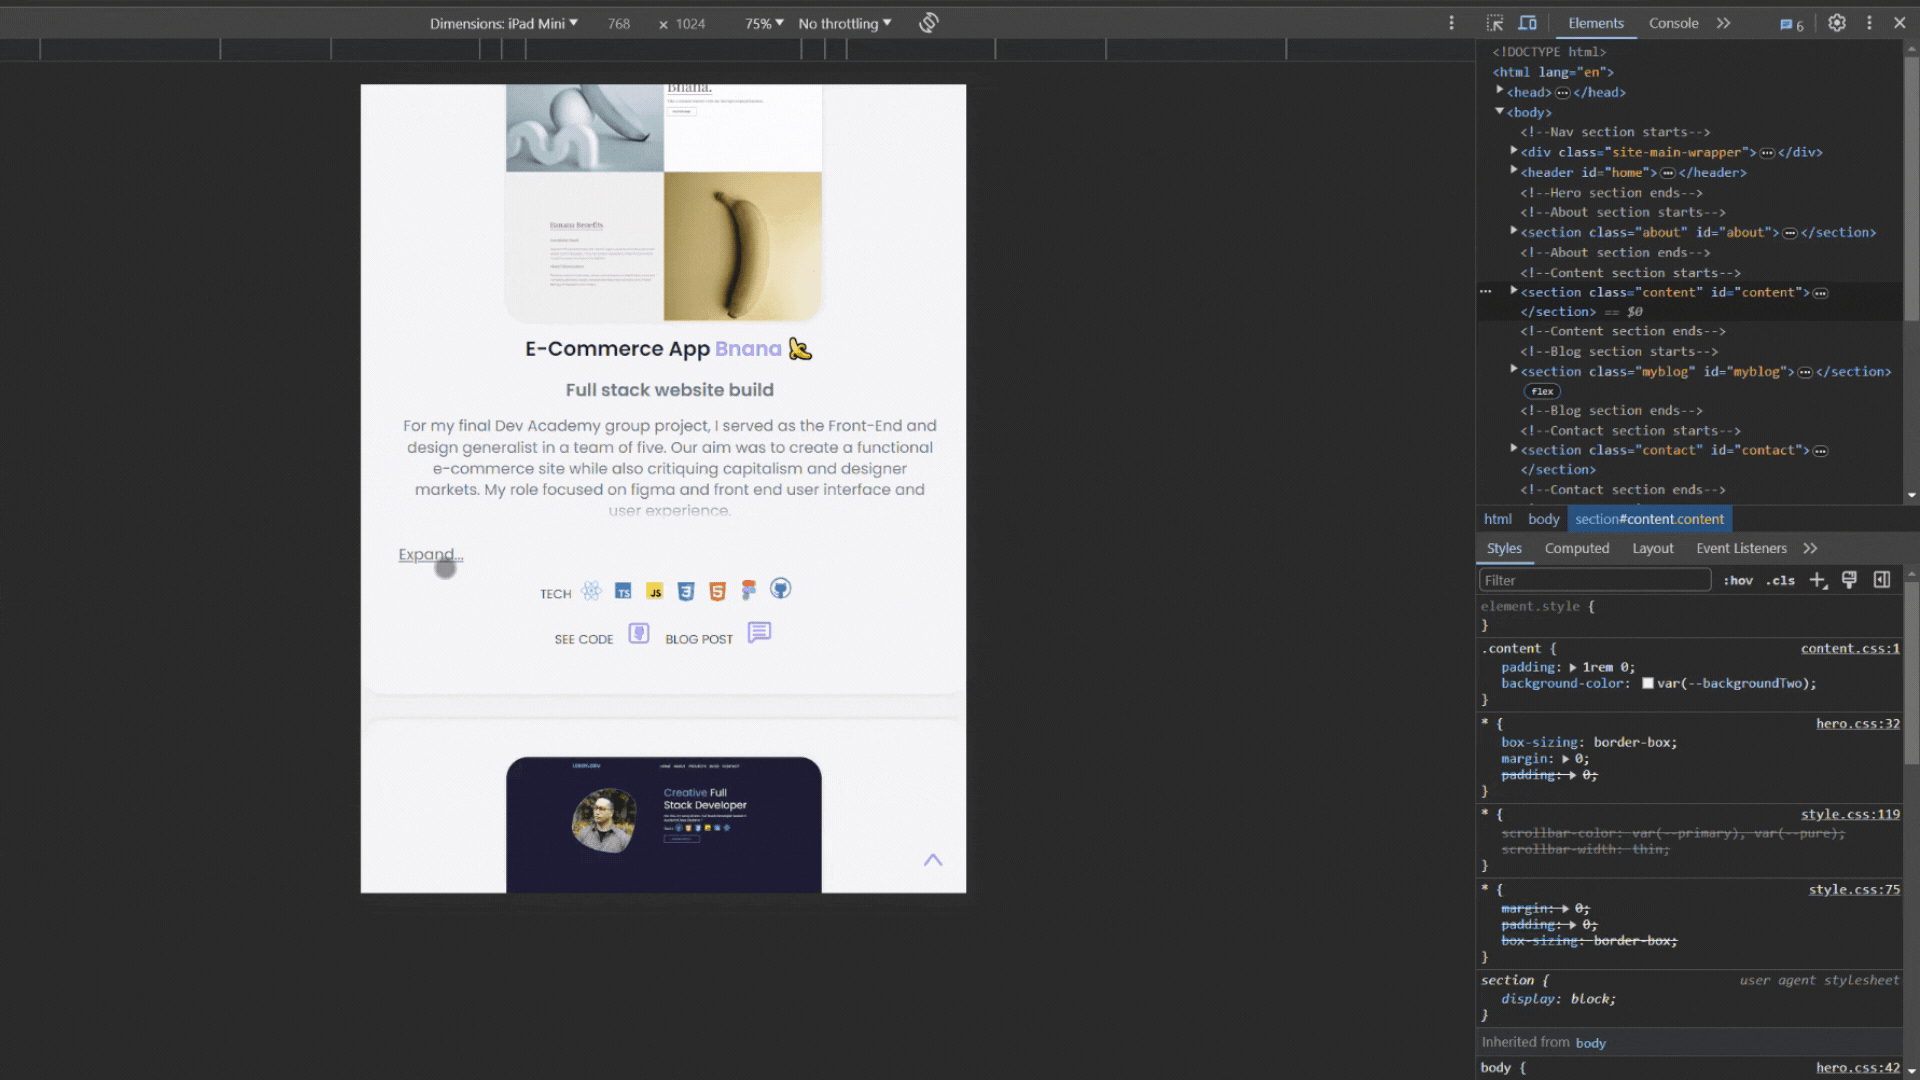
Task: Expand the section class contact node
Action: tap(1514, 449)
